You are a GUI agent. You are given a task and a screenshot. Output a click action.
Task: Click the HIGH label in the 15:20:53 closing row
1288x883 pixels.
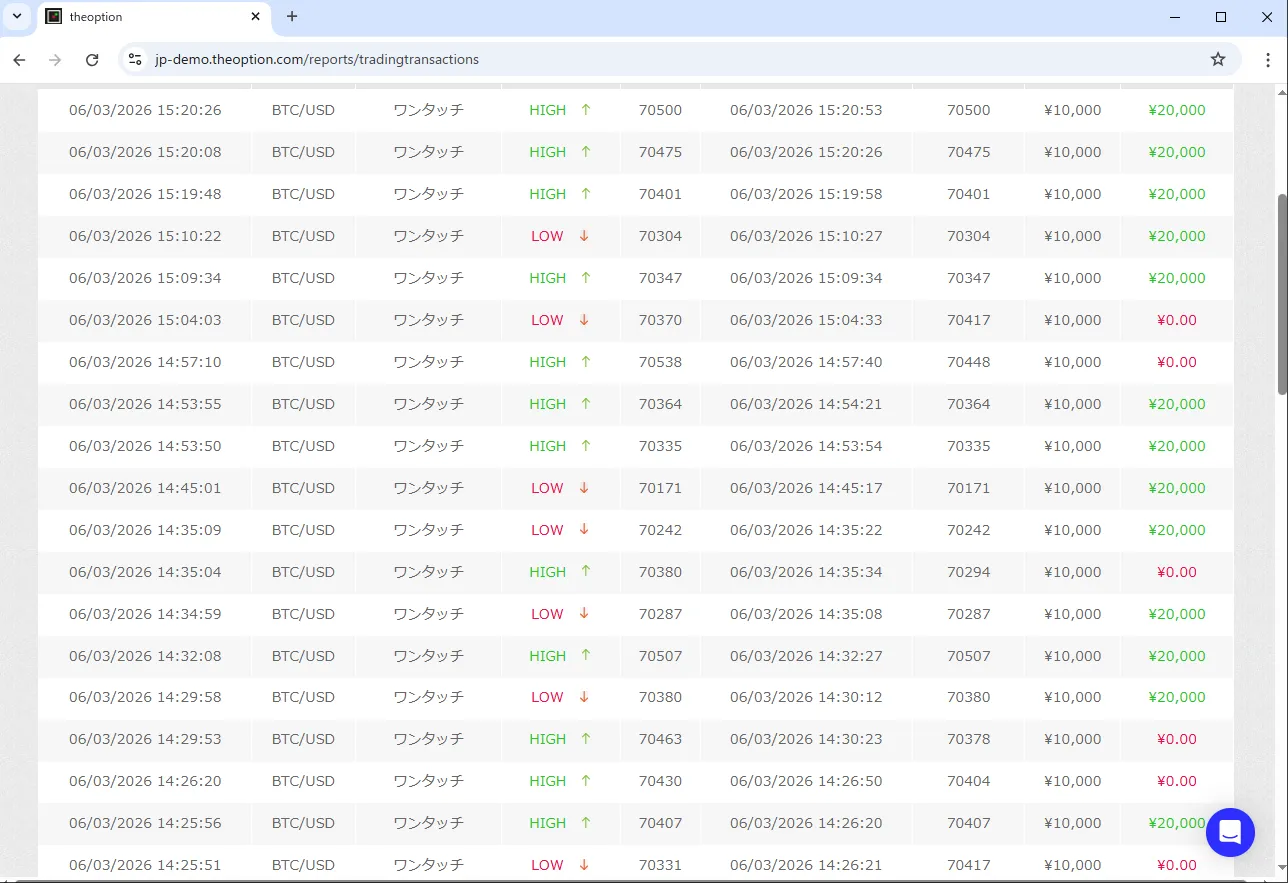tap(548, 110)
